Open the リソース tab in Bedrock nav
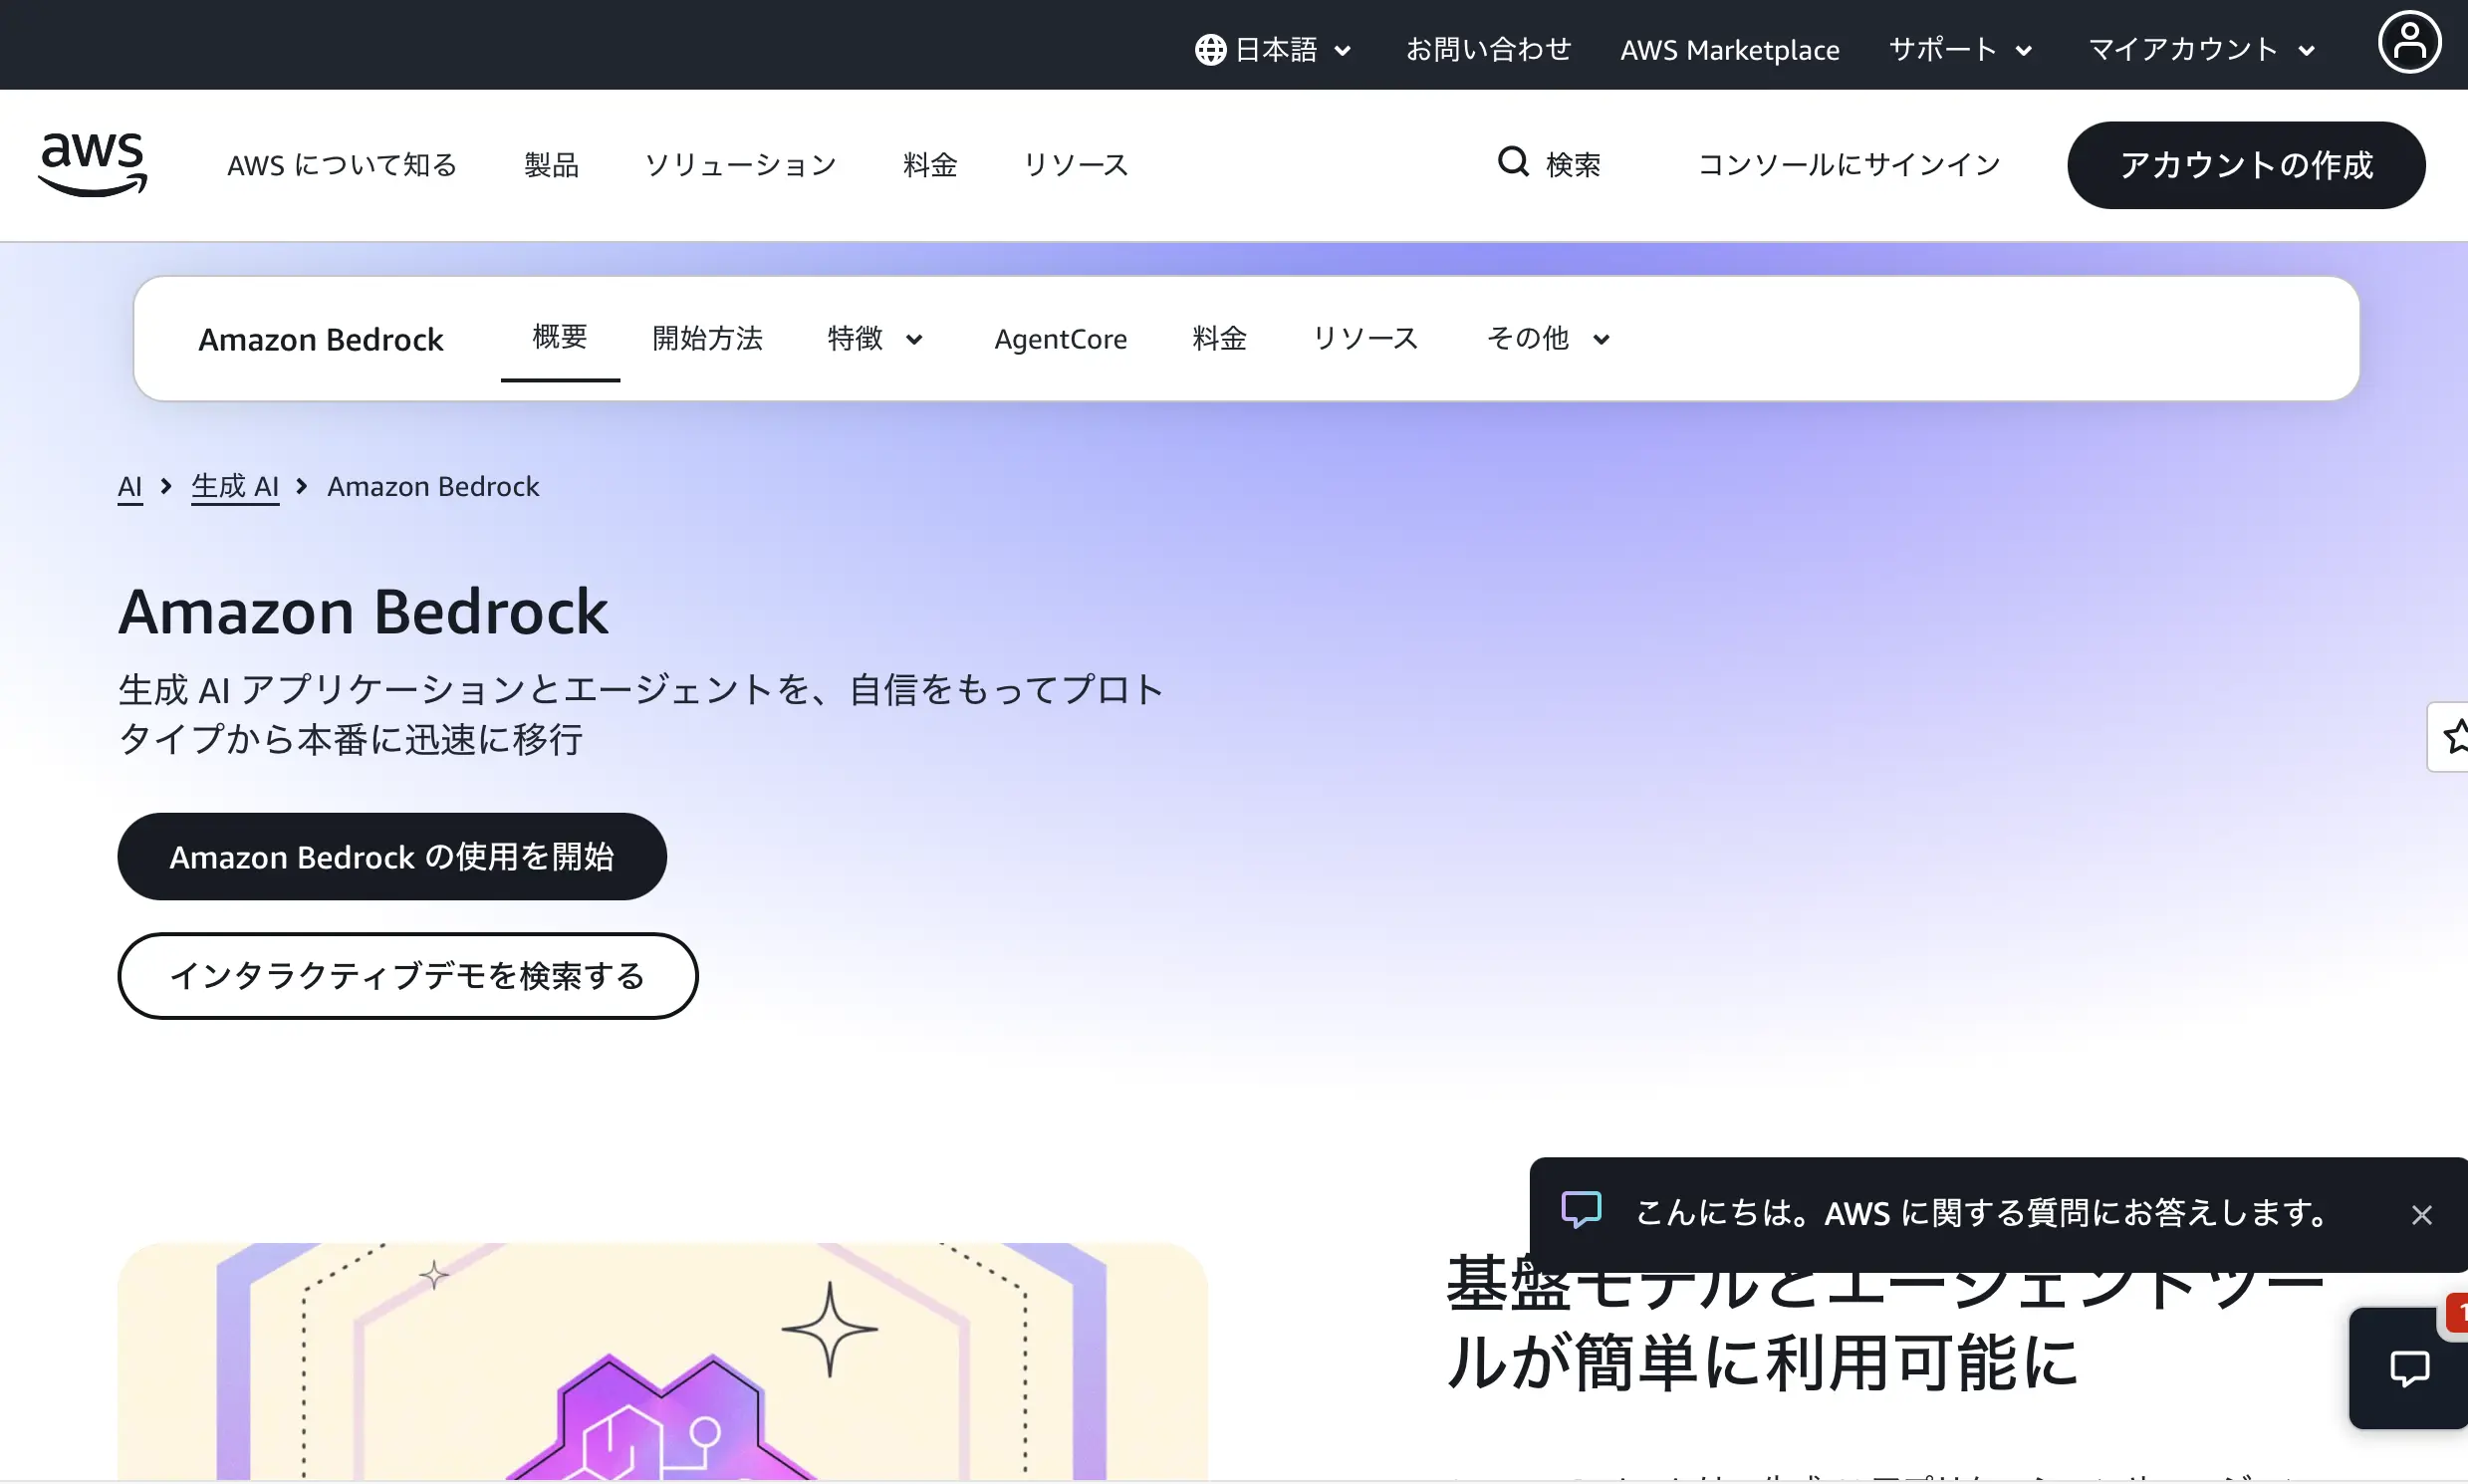 point(1365,339)
